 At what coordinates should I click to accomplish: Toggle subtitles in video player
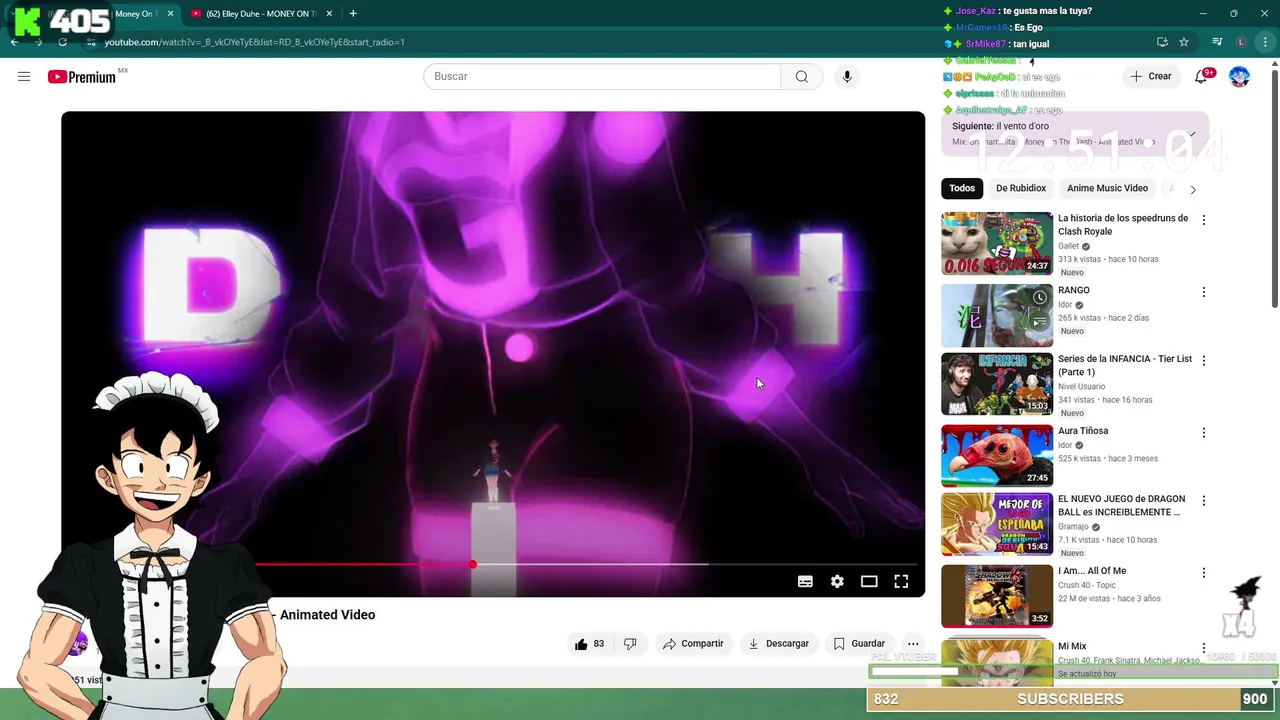click(805, 581)
